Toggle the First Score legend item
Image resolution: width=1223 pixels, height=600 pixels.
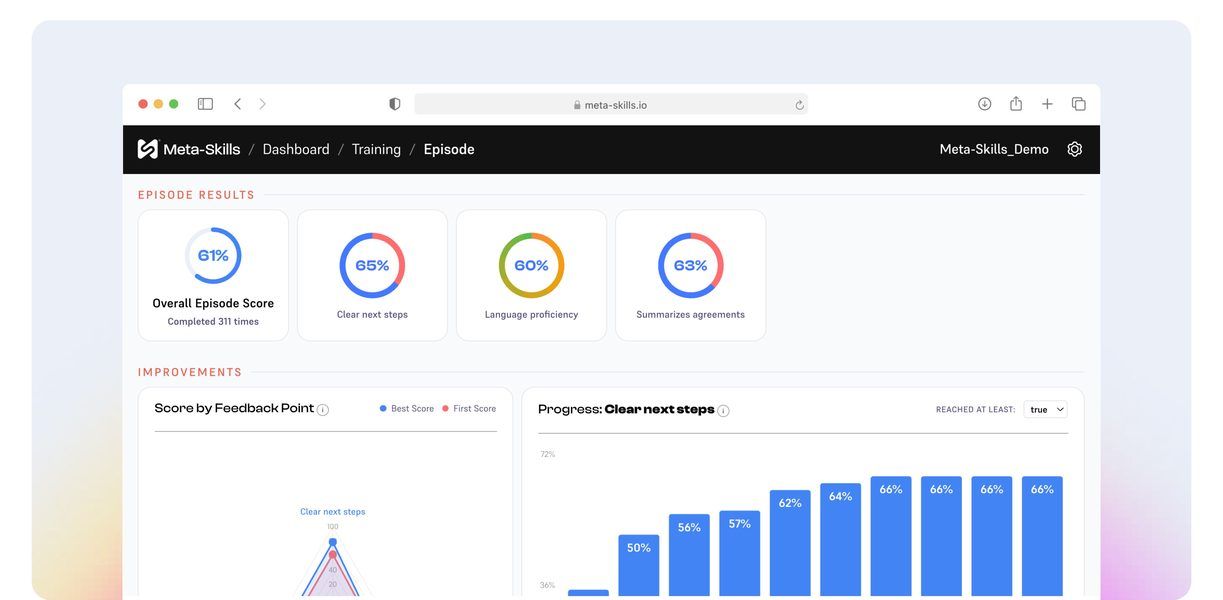(469, 409)
